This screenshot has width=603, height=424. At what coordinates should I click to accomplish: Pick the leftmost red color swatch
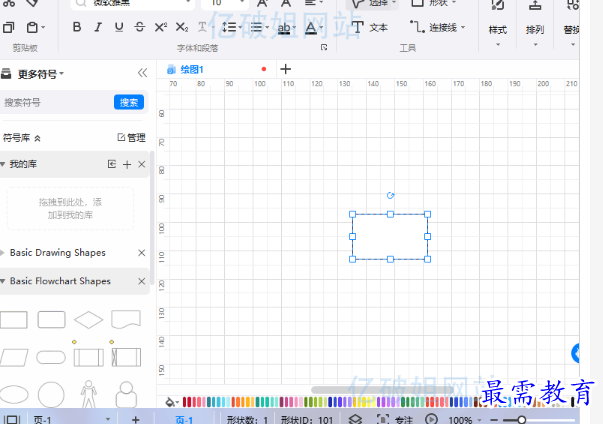184,402
